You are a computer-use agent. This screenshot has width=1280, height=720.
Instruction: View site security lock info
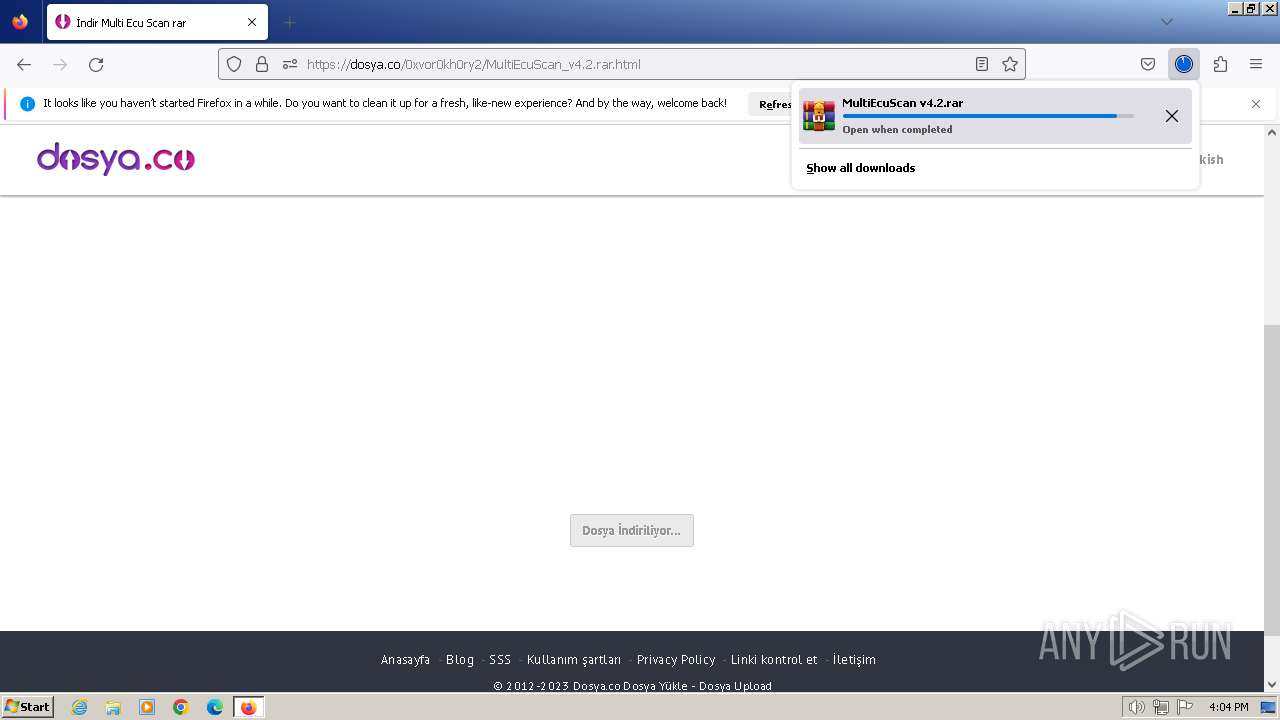point(262,64)
